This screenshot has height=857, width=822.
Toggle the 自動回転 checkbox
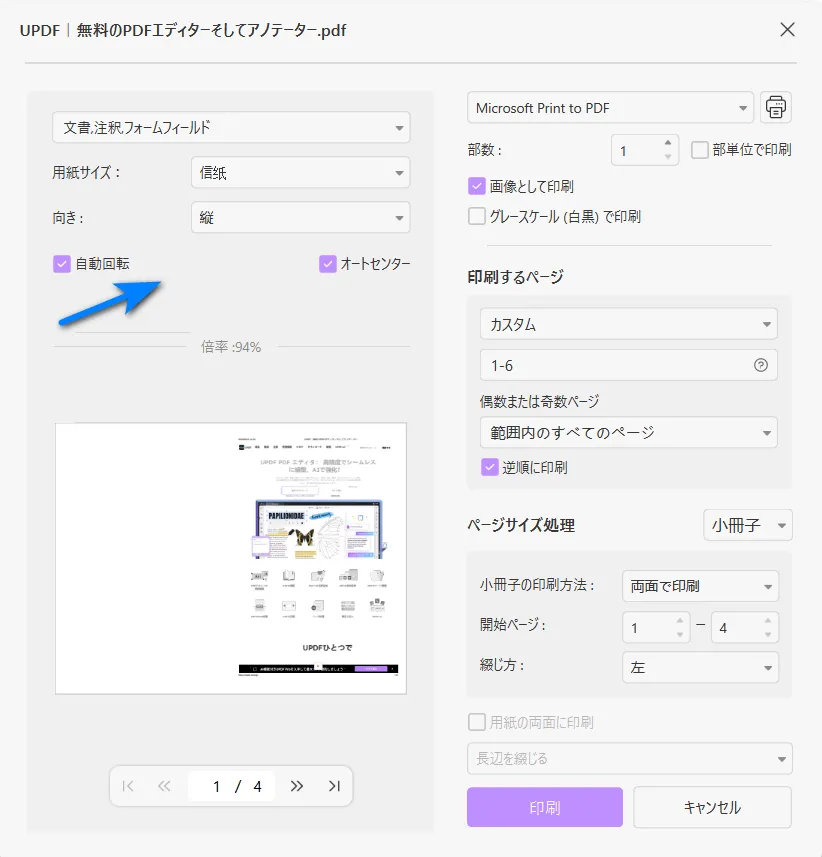pyautogui.click(x=62, y=264)
